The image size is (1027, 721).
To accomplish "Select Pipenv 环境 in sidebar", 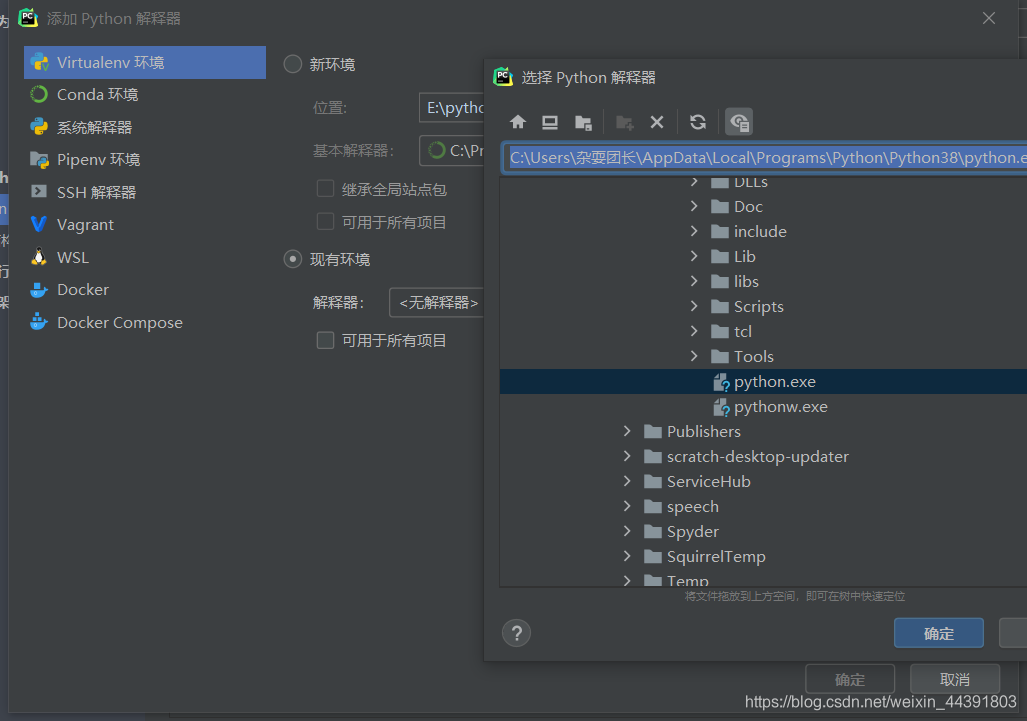I will (145, 160).
